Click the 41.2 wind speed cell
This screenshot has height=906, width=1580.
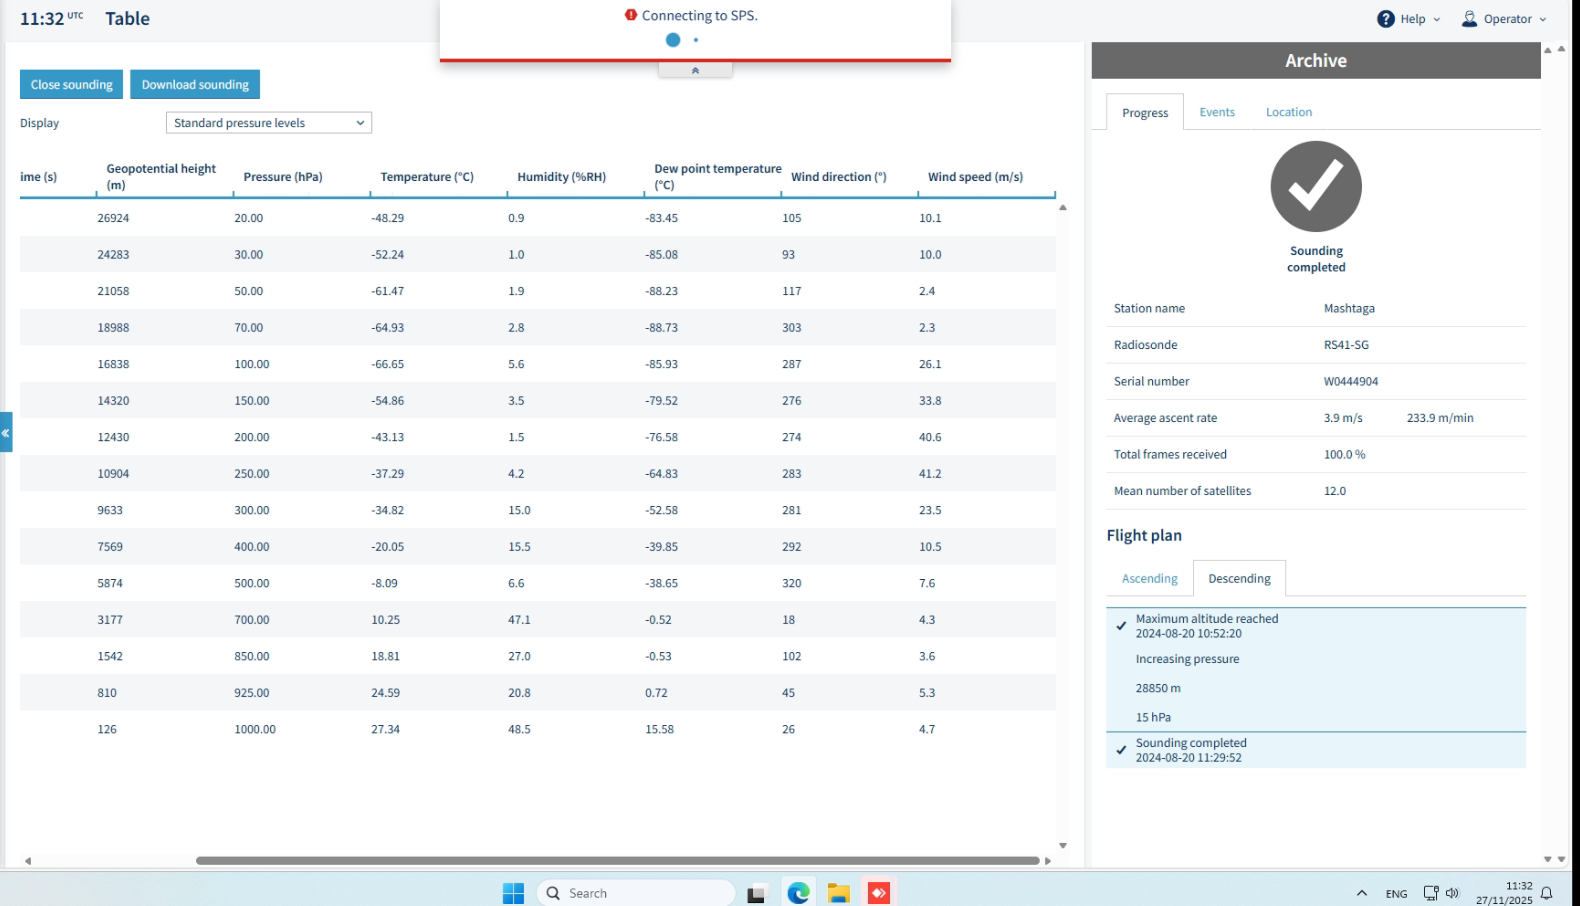click(930, 474)
